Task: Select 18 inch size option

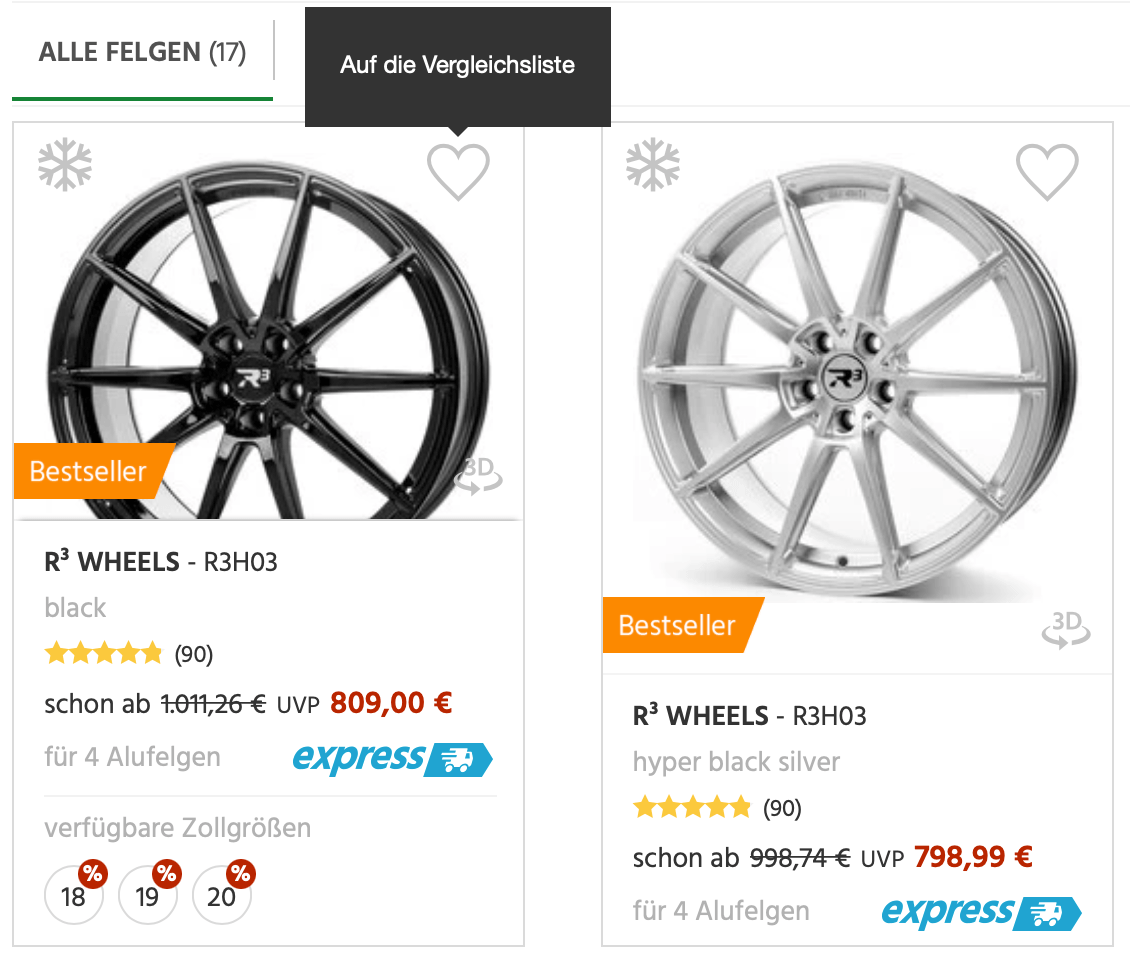Action: point(74,896)
